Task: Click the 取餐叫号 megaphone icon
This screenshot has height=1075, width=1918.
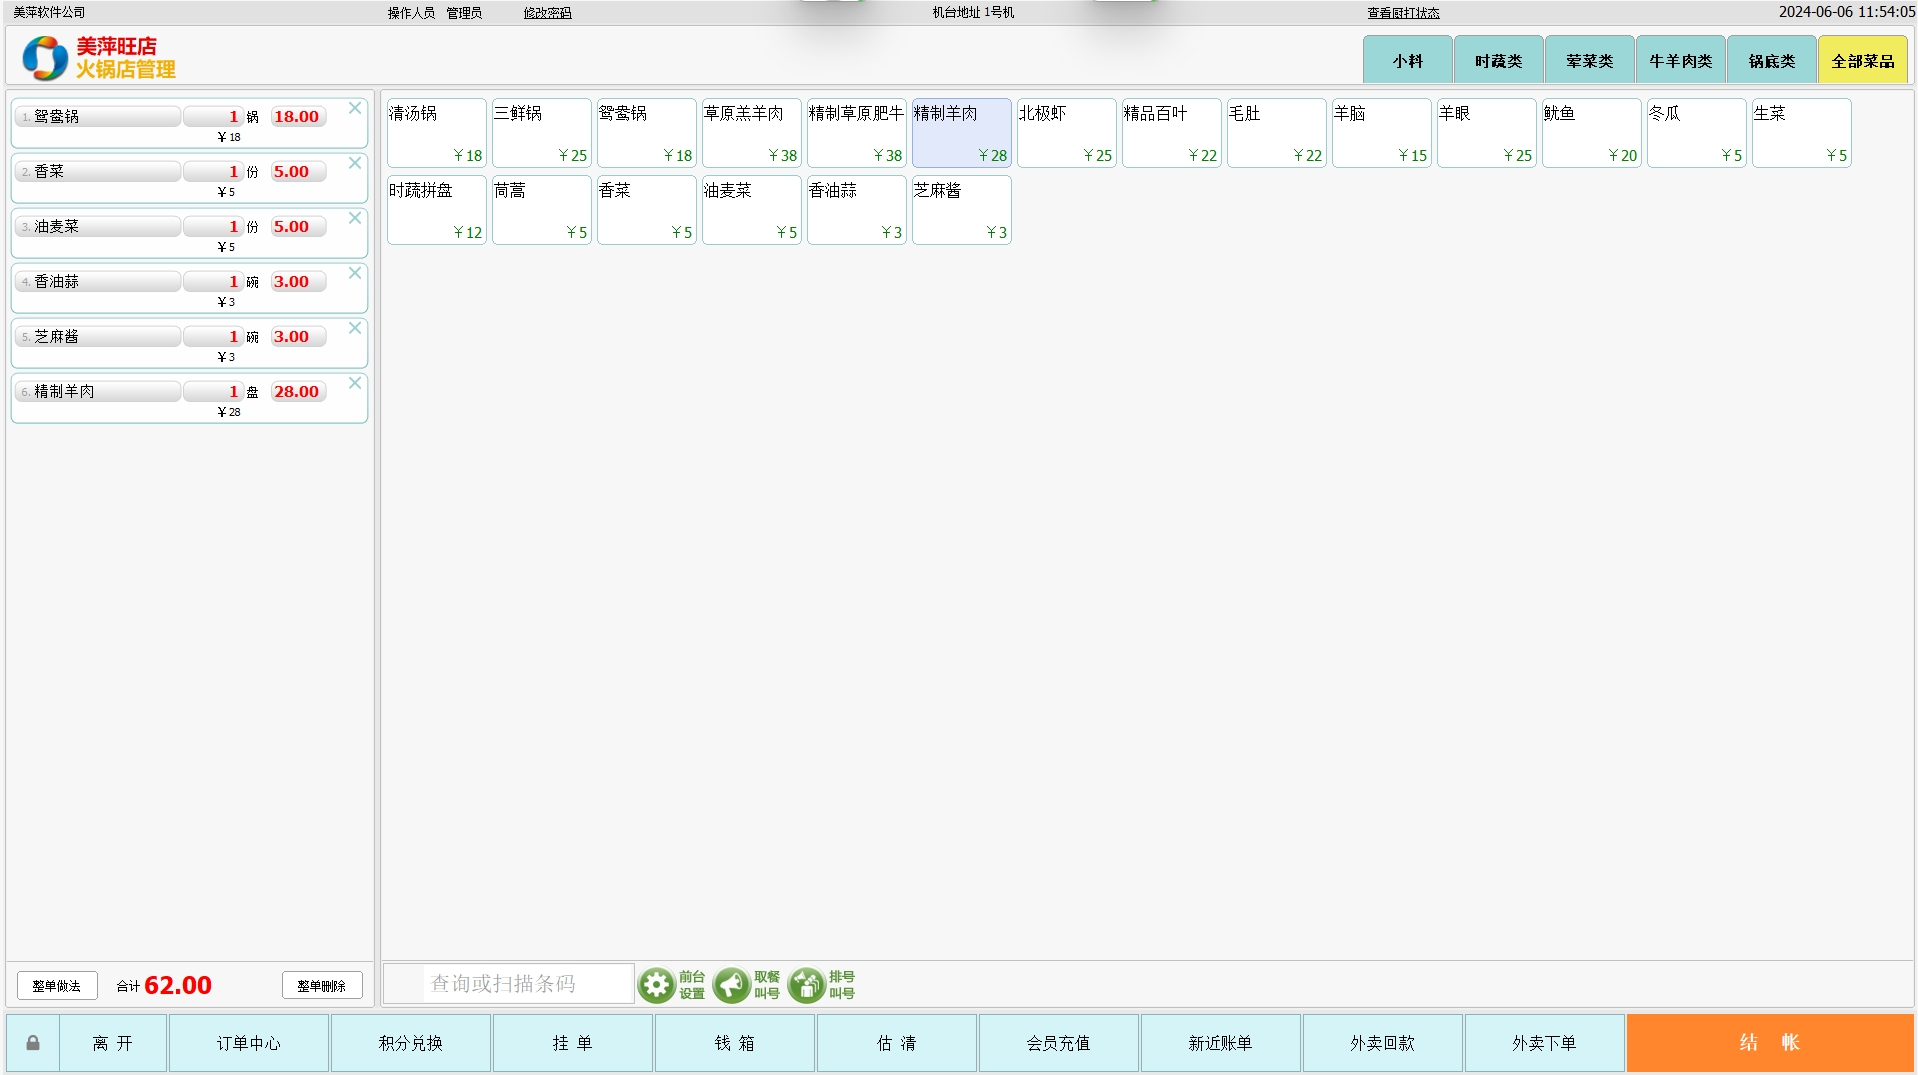Action: pos(732,985)
